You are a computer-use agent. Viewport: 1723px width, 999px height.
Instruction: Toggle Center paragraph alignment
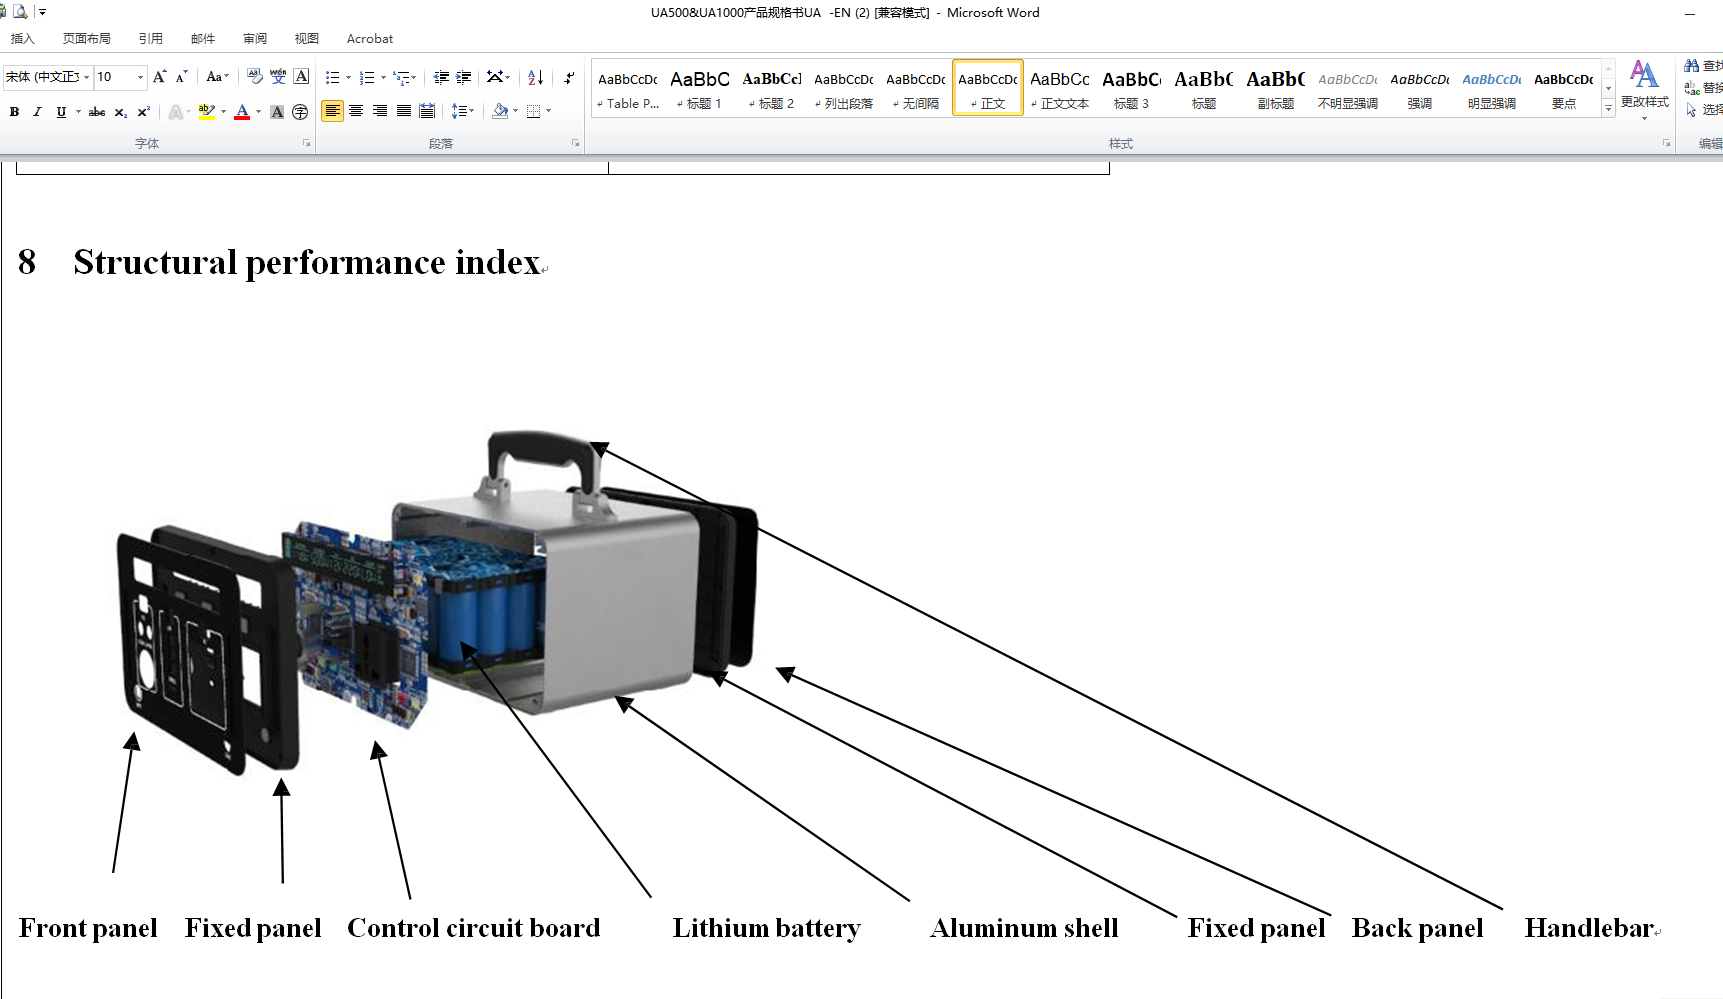tap(356, 111)
